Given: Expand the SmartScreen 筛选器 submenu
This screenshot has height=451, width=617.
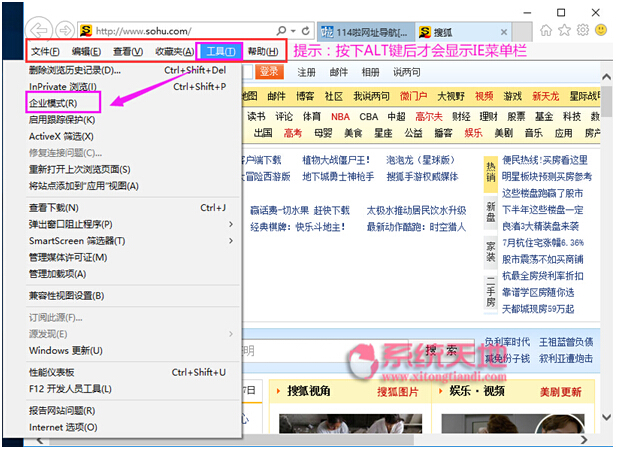Looking at the screenshot, I should click(x=231, y=241).
